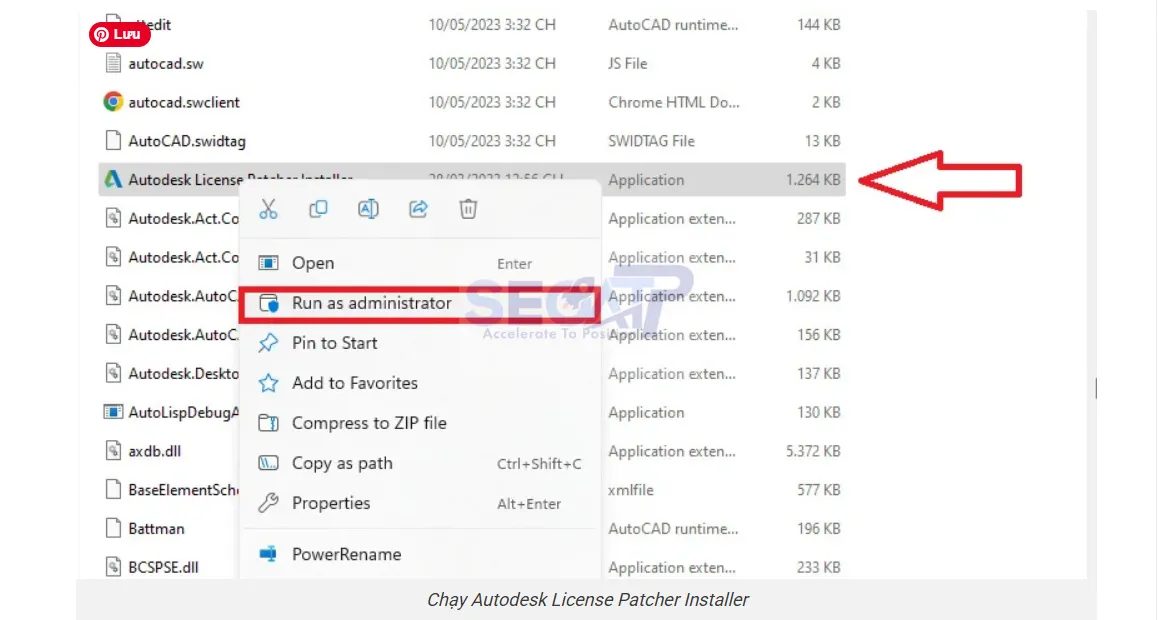The image size is (1158, 620).
Task: Click the Battman file icon
Action: click(x=113, y=528)
